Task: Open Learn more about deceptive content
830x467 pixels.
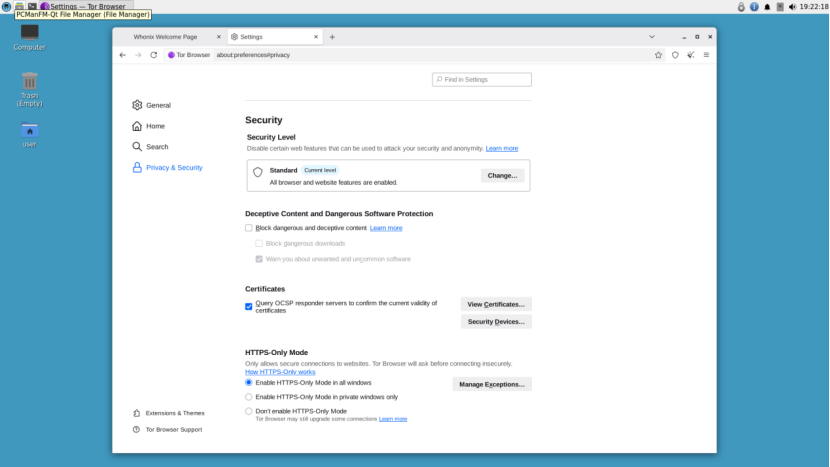Action: coord(386,228)
